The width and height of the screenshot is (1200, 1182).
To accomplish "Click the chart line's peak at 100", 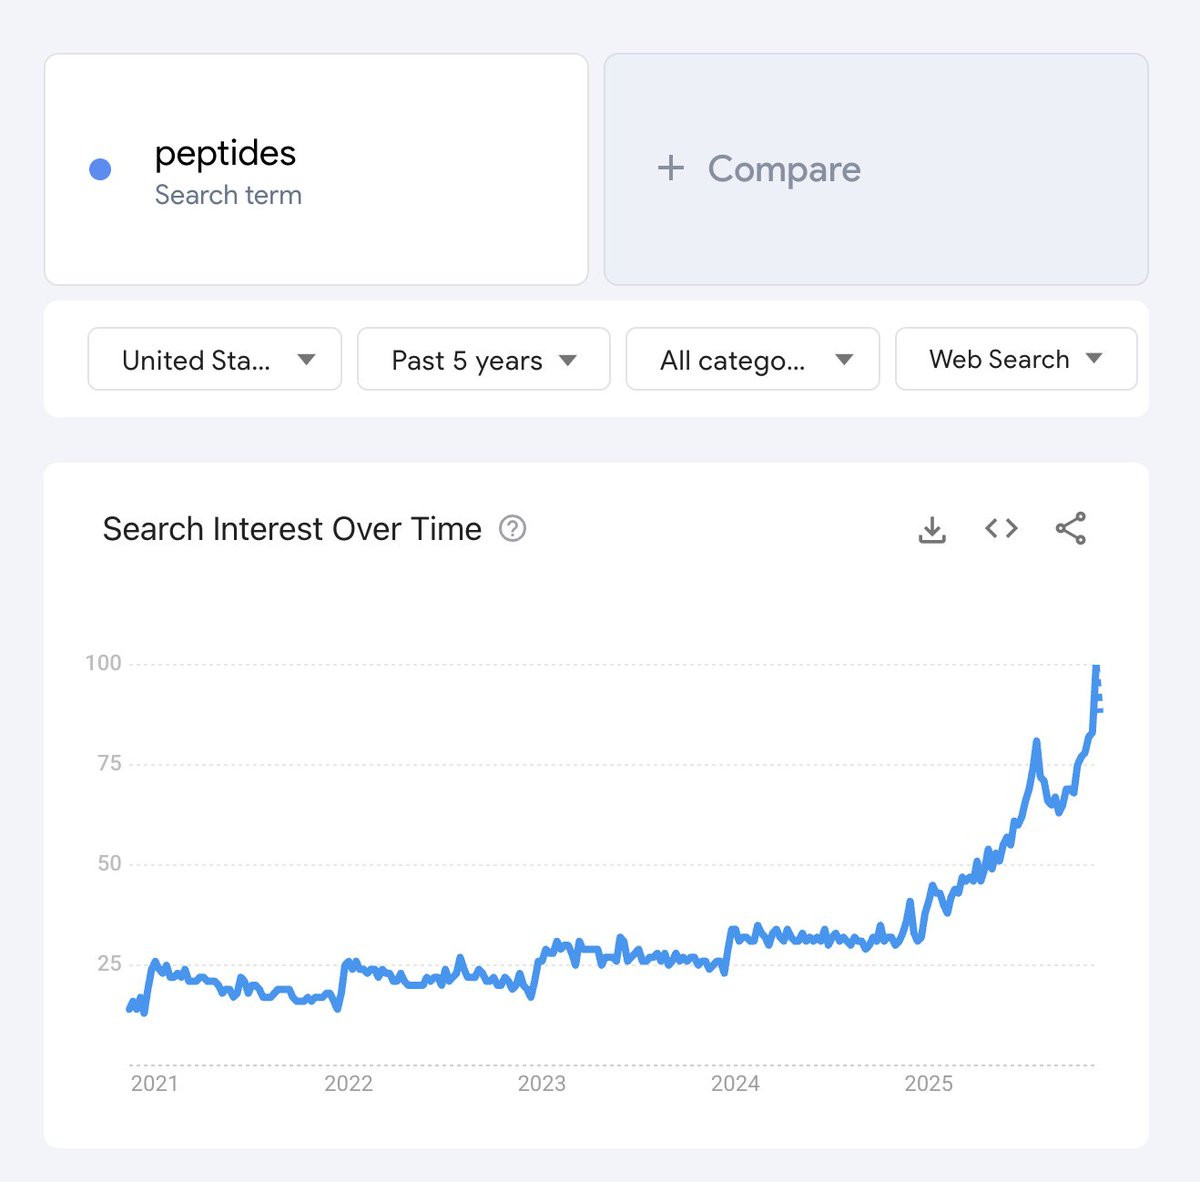I will [x=1096, y=667].
